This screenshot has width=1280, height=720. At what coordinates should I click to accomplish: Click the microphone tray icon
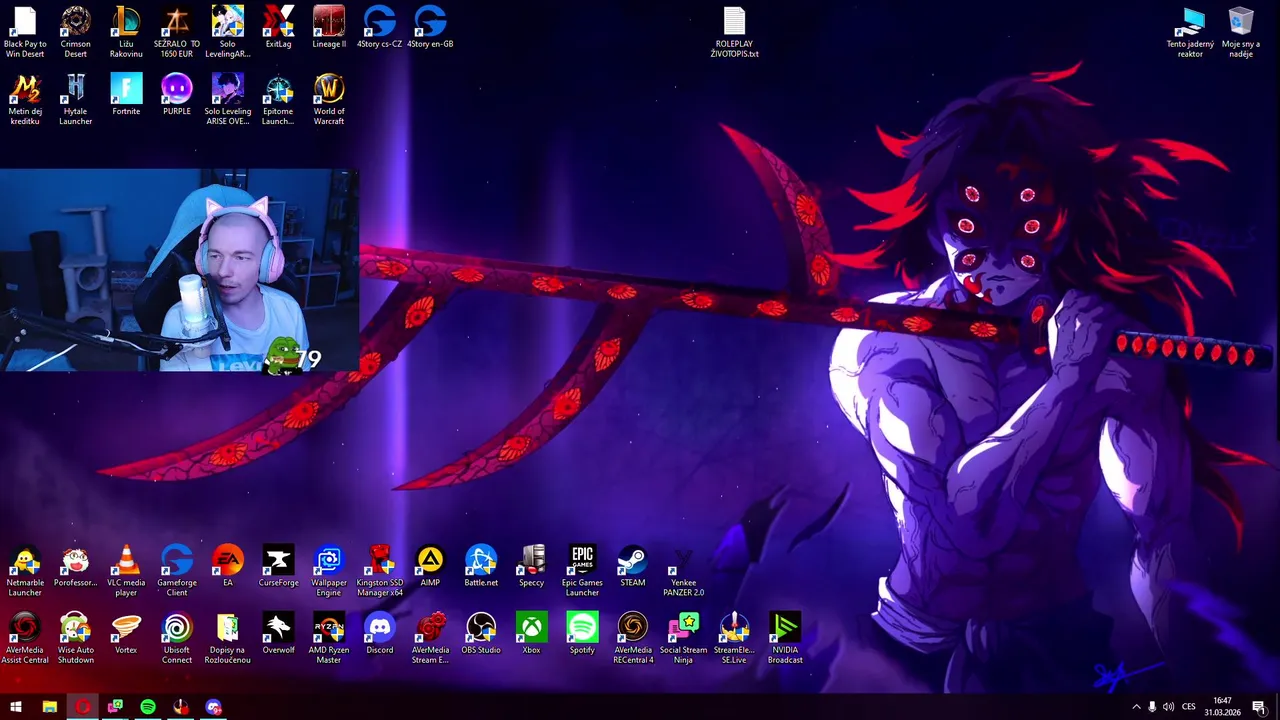(1152, 707)
